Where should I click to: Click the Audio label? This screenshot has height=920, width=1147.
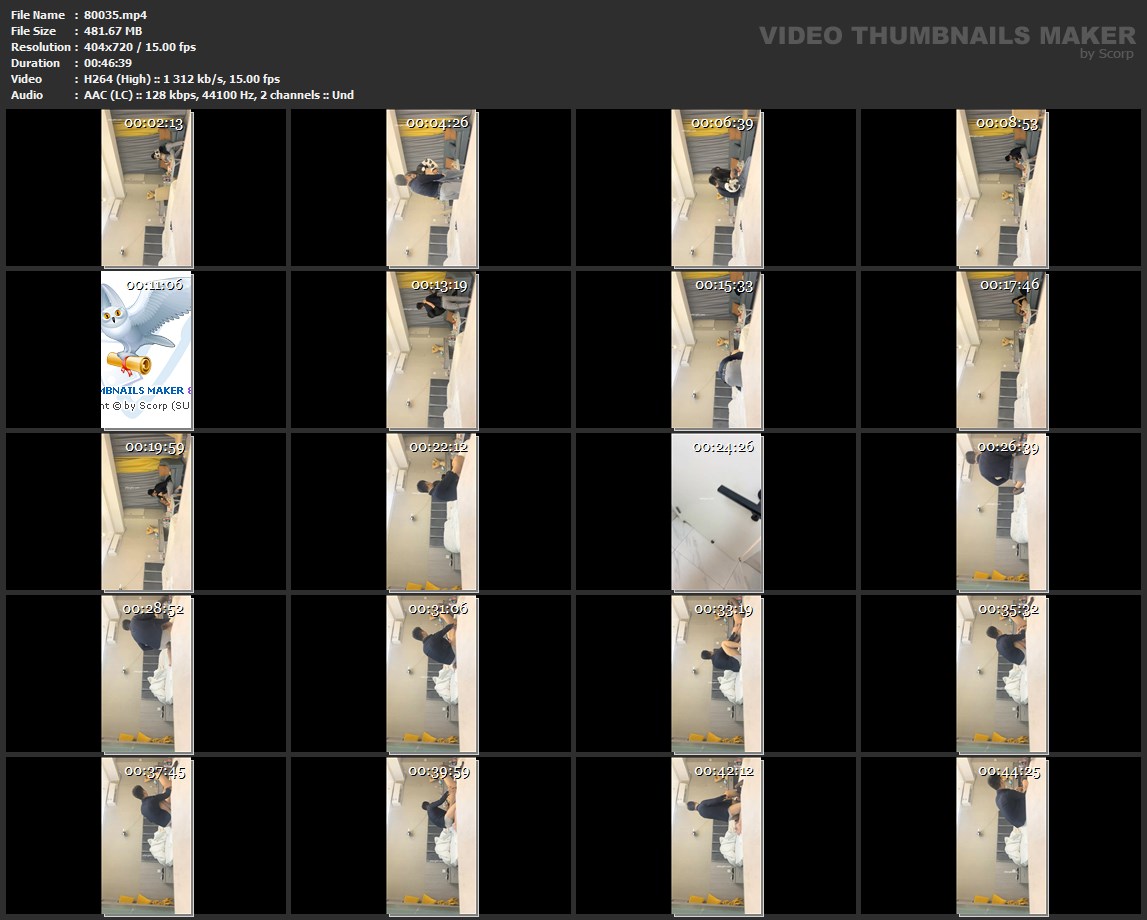[26, 95]
